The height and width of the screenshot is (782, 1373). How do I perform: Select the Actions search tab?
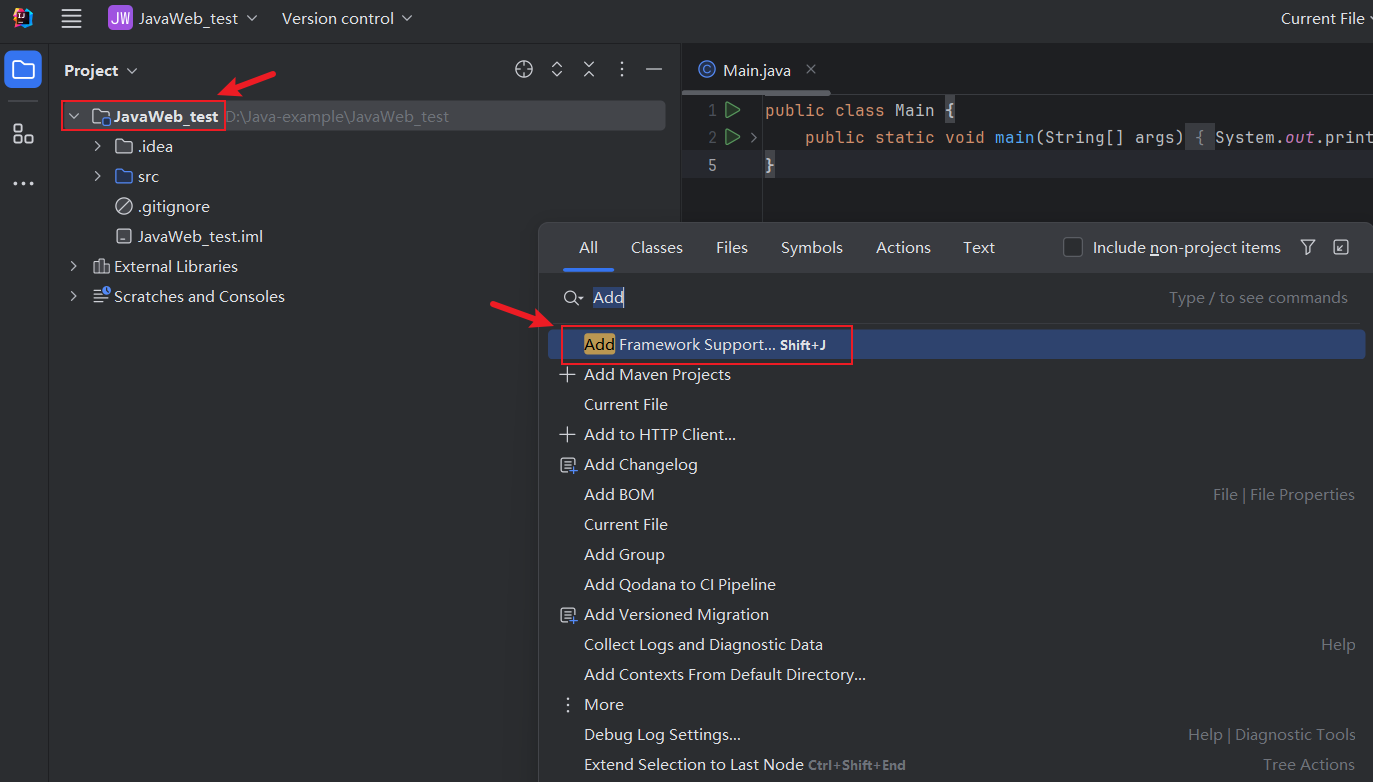902,247
